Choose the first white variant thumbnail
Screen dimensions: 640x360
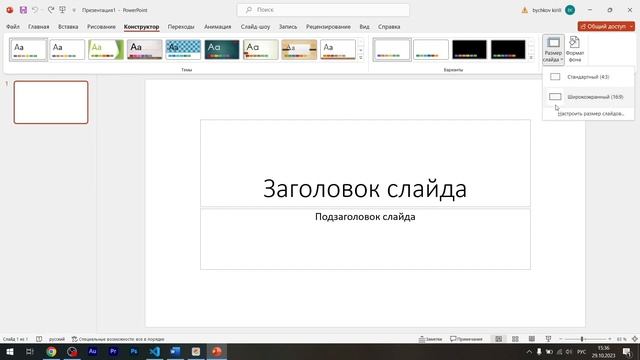[x=392, y=49]
